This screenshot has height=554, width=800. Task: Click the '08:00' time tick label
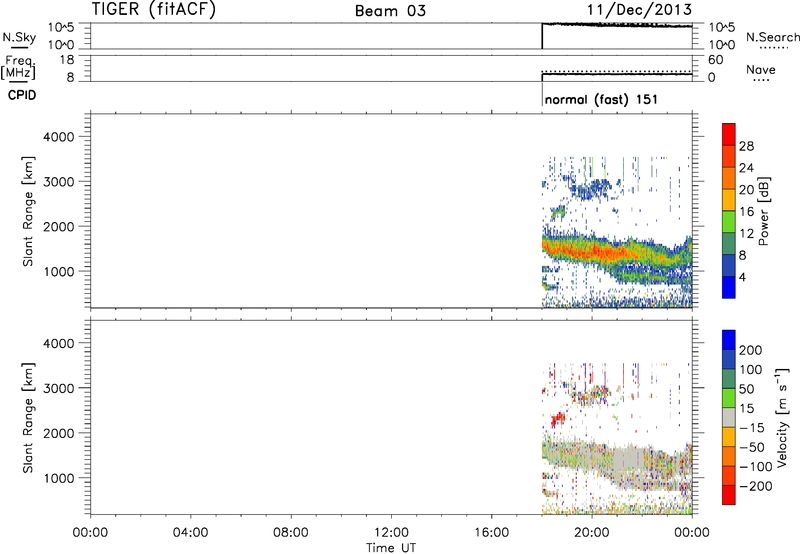pyautogui.click(x=291, y=533)
